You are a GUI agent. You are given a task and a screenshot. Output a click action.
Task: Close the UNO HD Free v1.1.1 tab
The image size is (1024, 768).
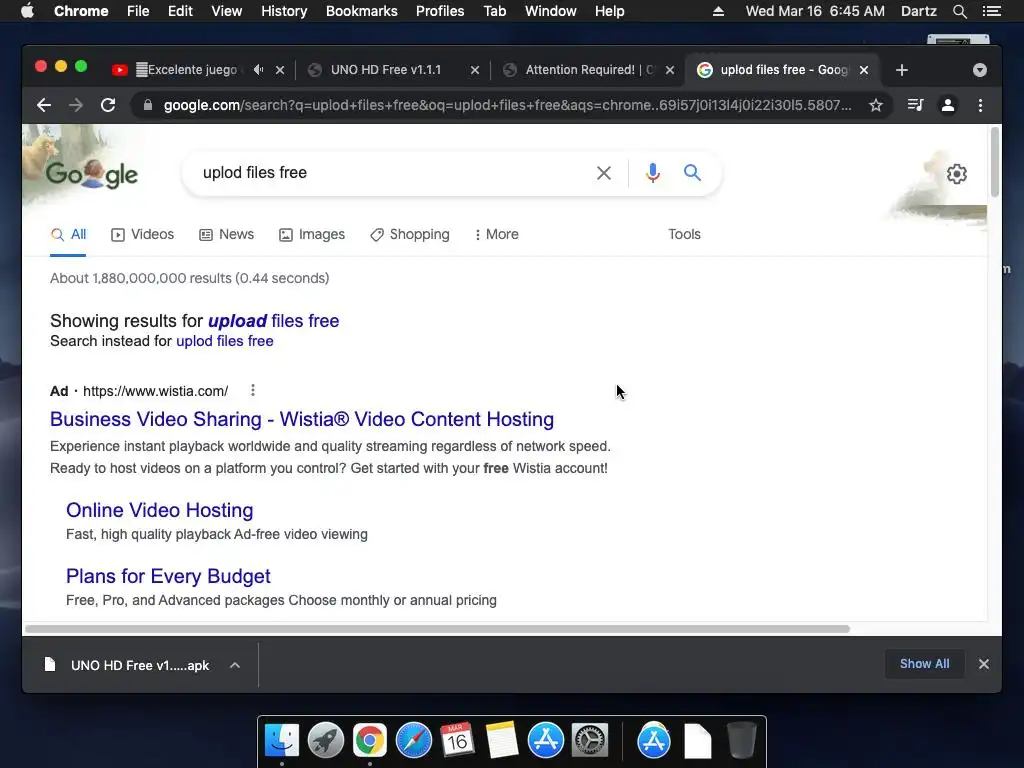(x=475, y=70)
